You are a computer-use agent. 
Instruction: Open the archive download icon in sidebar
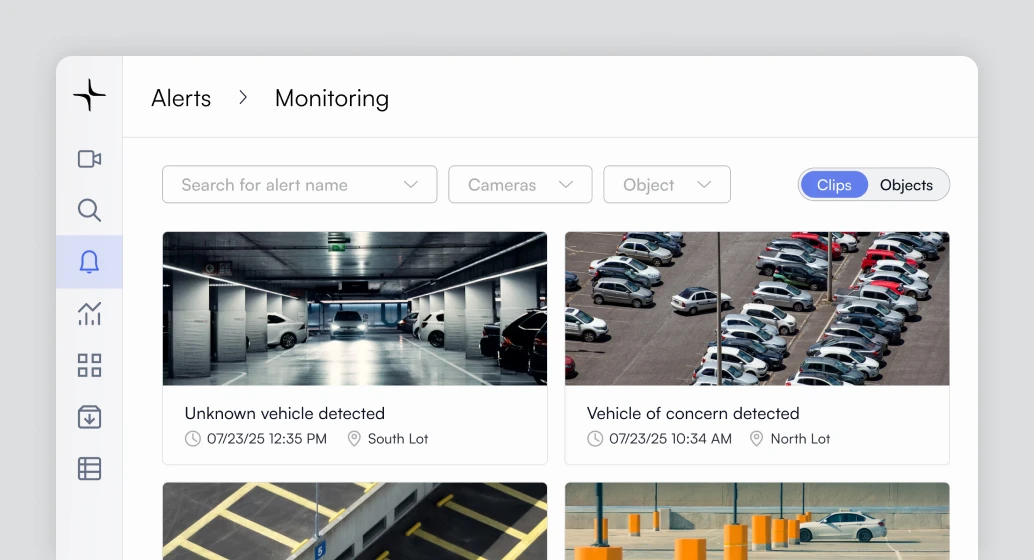[89, 417]
